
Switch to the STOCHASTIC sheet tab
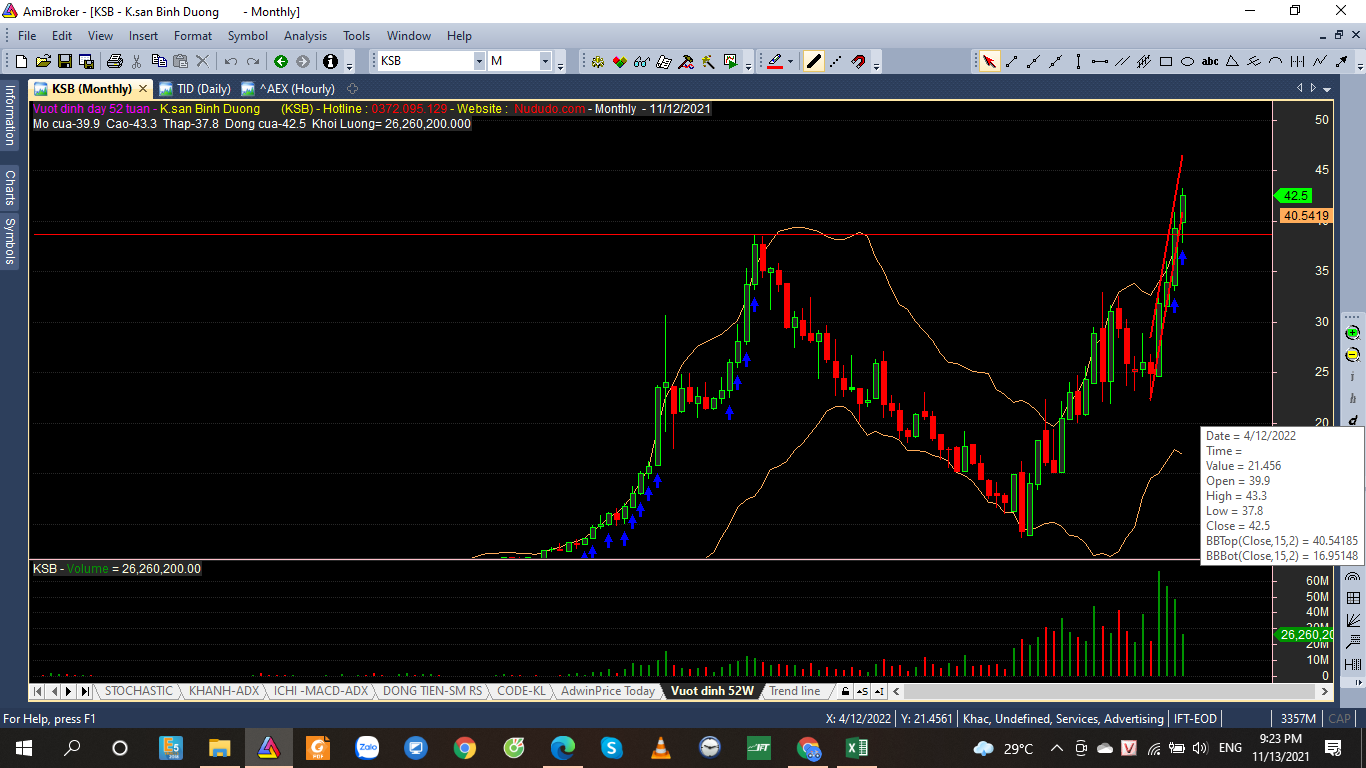[138, 691]
